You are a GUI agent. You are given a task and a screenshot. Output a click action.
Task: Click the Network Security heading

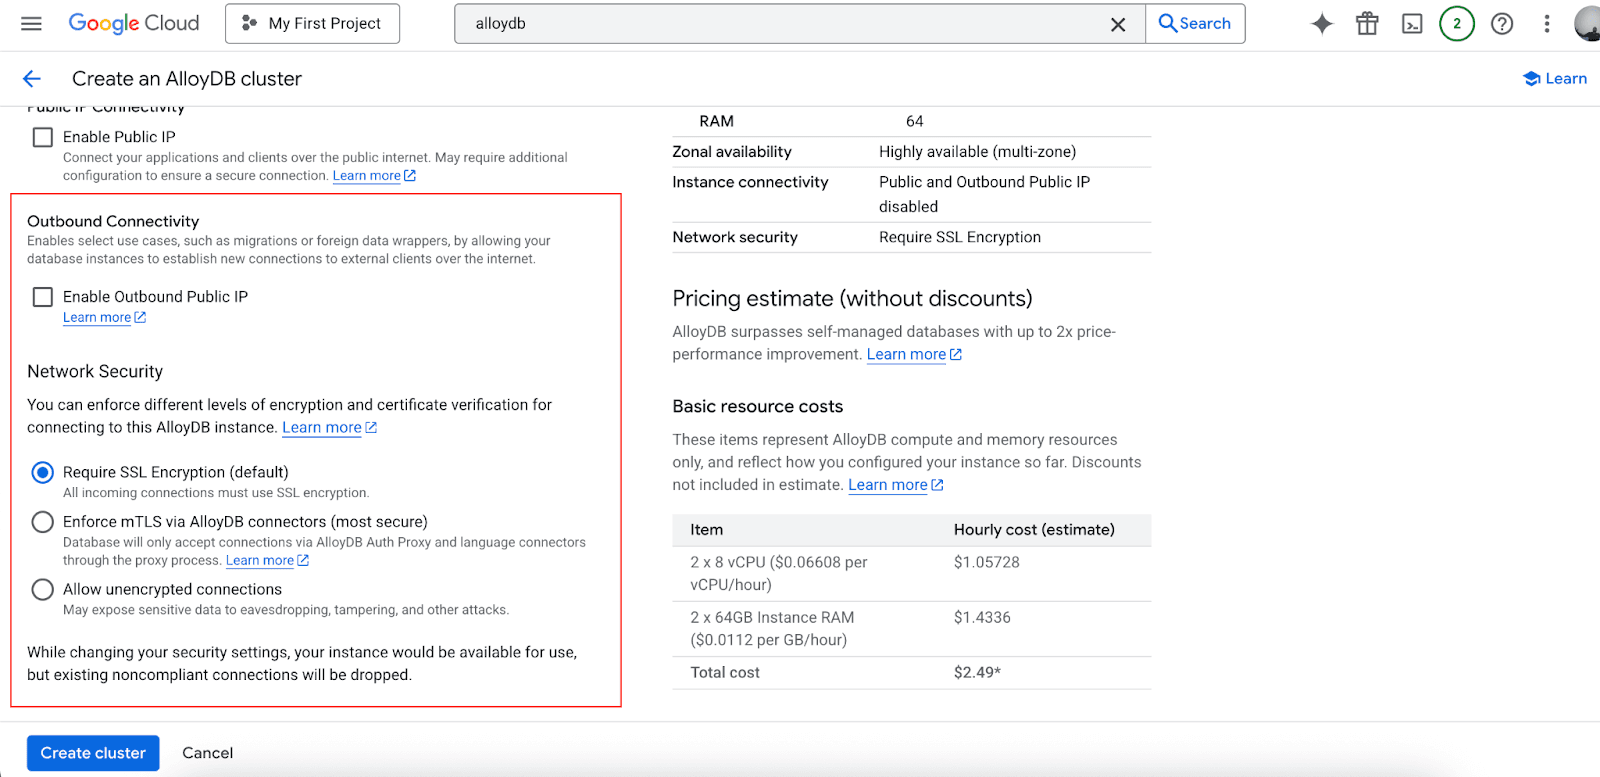pyautogui.click(x=95, y=371)
